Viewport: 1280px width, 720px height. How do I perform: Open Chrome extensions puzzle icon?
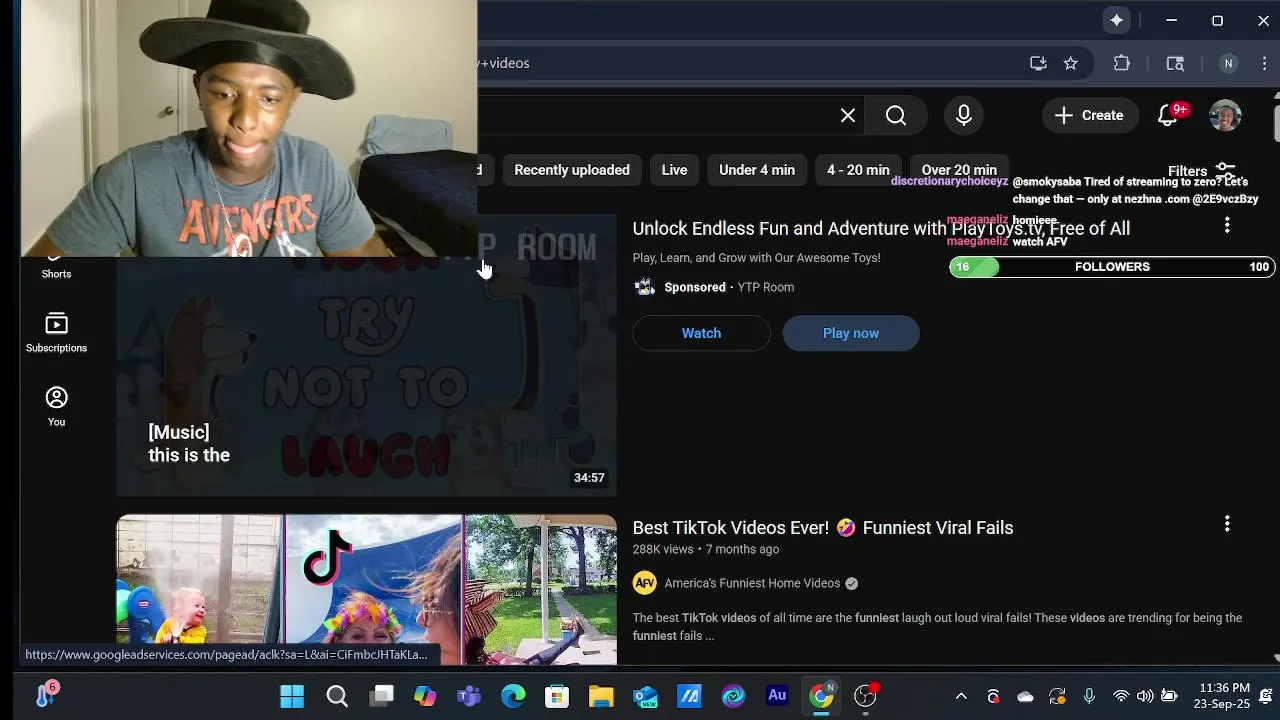coord(1122,63)
